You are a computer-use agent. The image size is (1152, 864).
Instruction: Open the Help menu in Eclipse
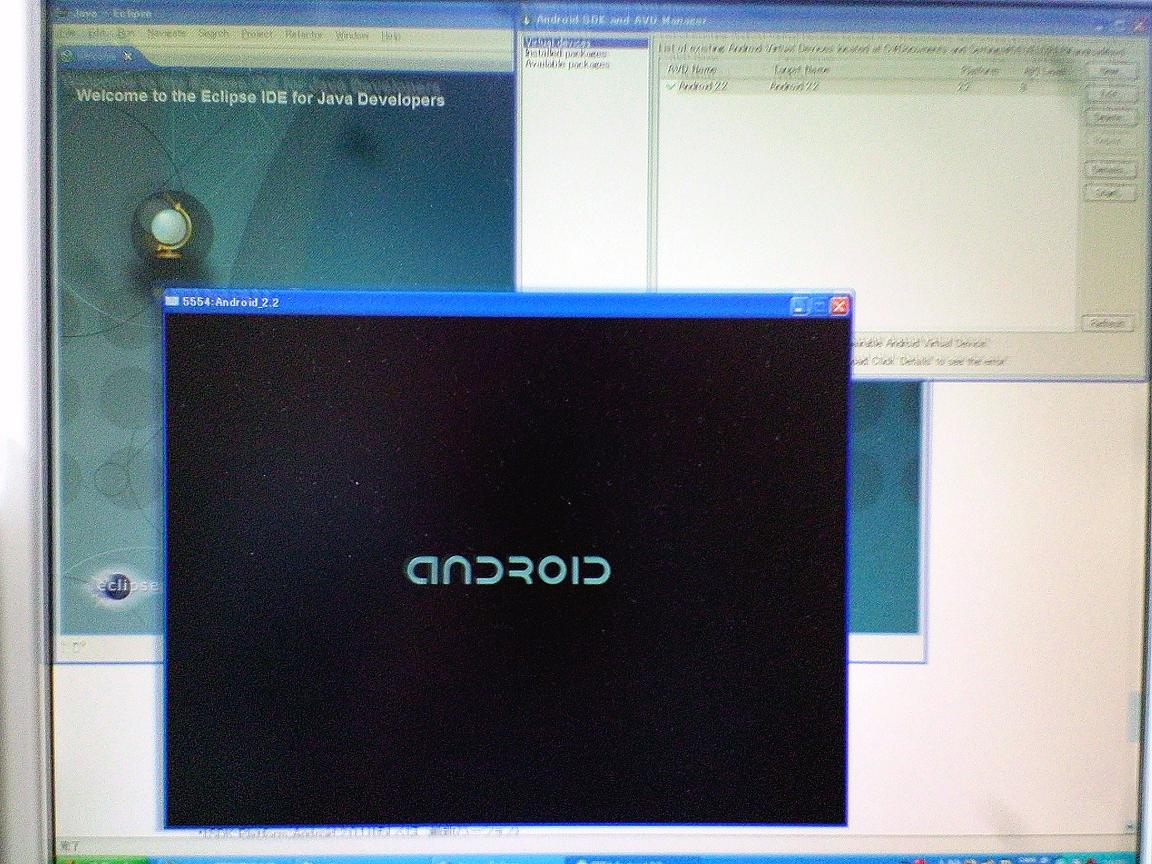point(391,35)
